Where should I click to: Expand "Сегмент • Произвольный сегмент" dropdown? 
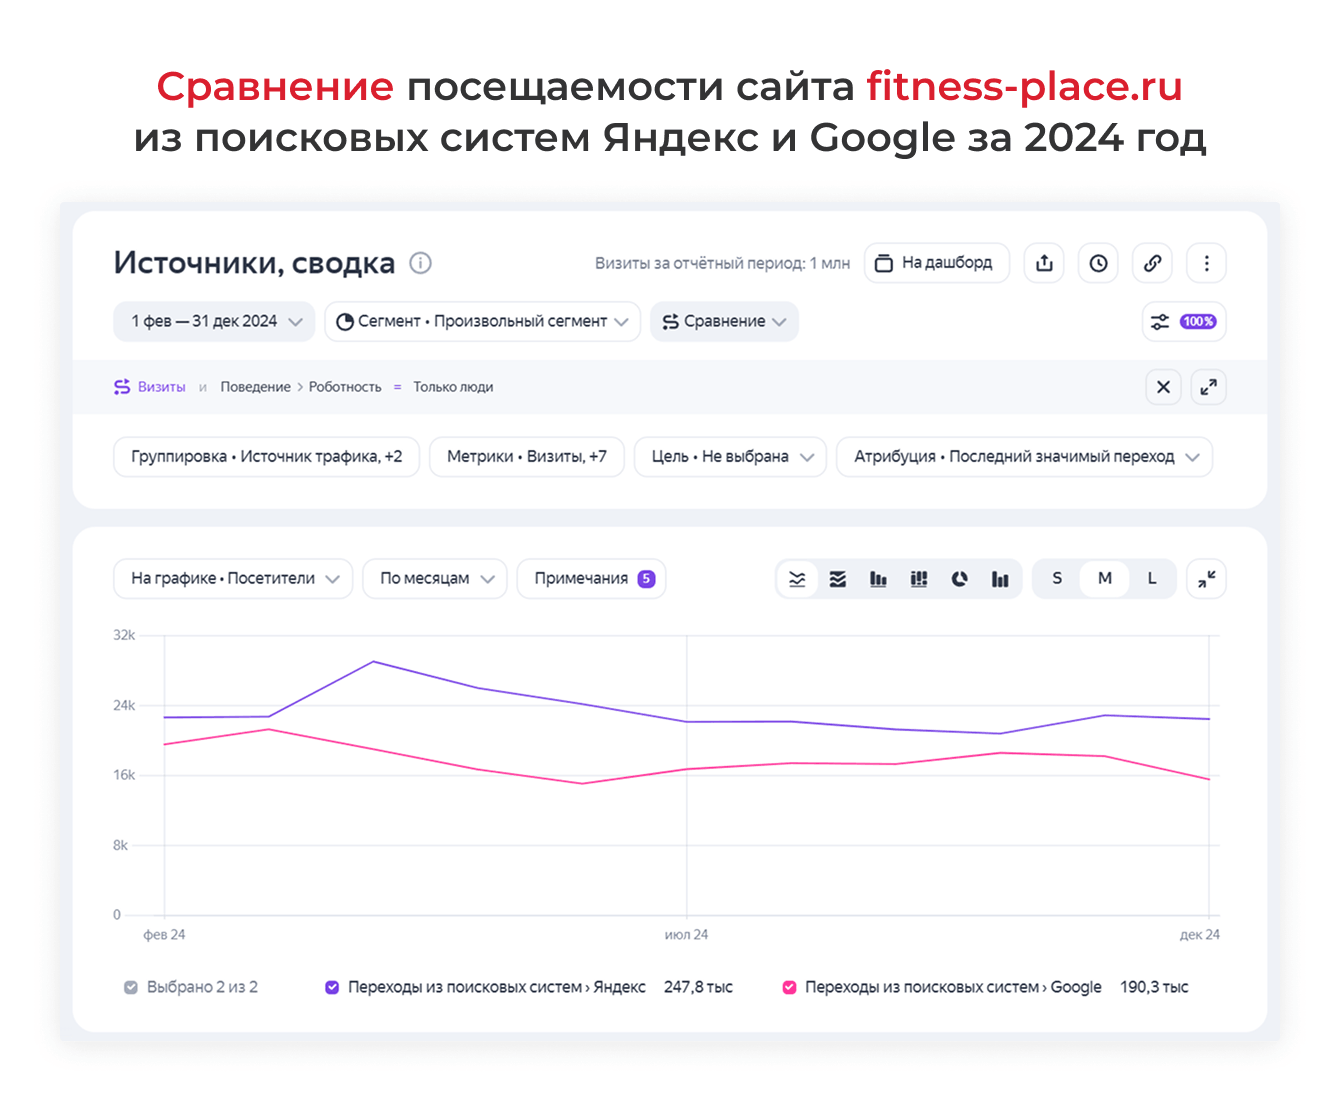click(x=482, y=321)
